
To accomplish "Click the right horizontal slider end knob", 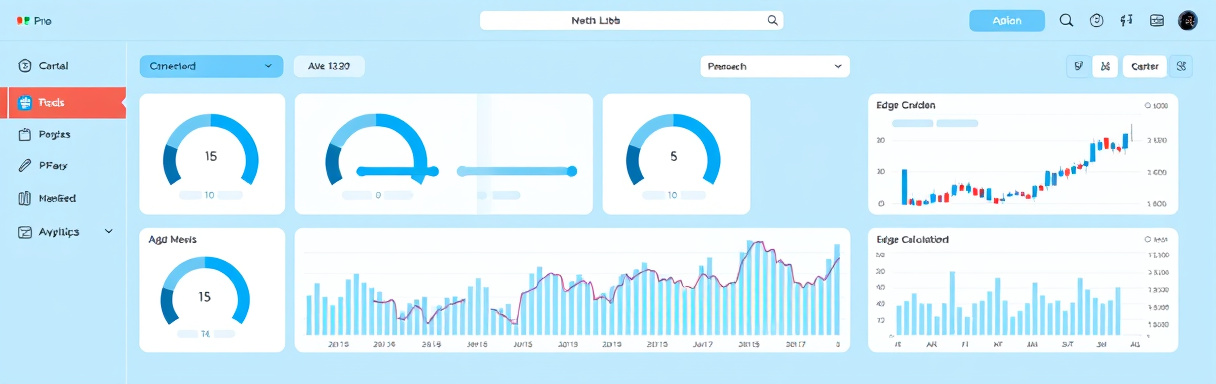I will click(x=572, y=171).
